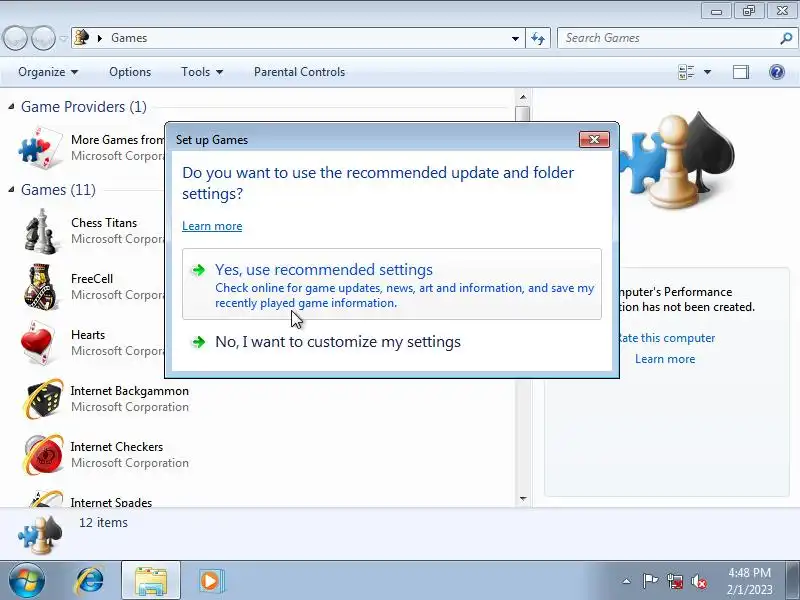This screenshot has width=800, height=600.
Task: Open Learn more link in performance panel
Action: click(665, 359)
